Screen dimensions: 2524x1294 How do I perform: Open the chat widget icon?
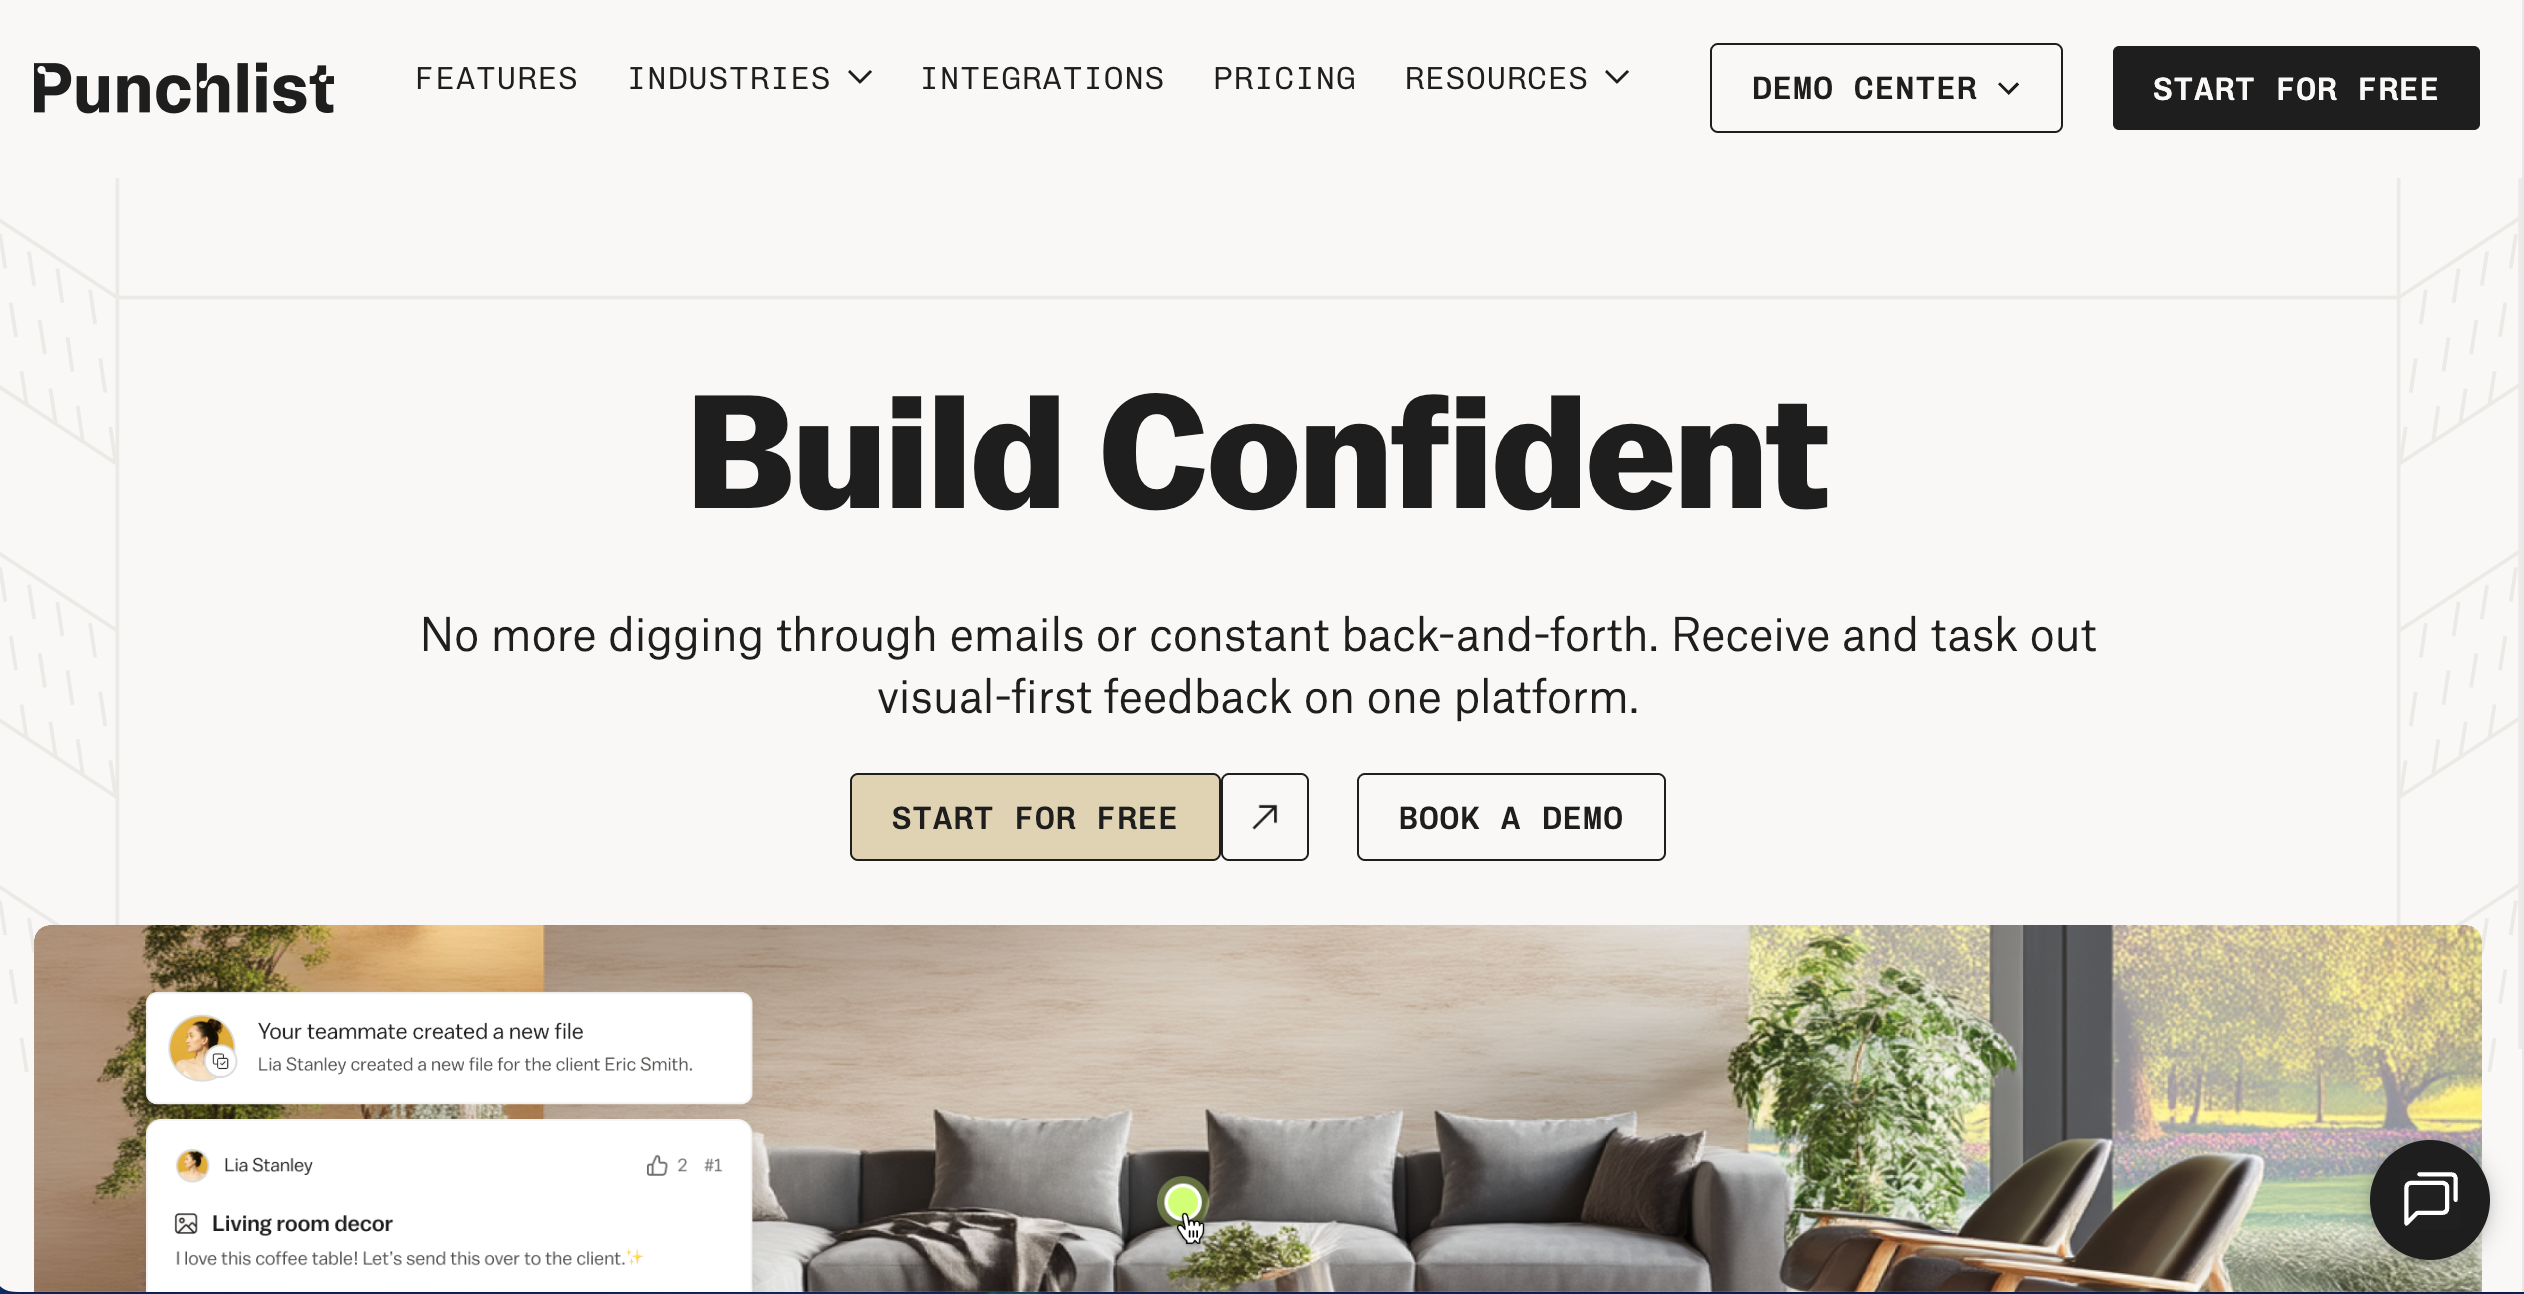pyautogui.click(x=2429, y=1199)
